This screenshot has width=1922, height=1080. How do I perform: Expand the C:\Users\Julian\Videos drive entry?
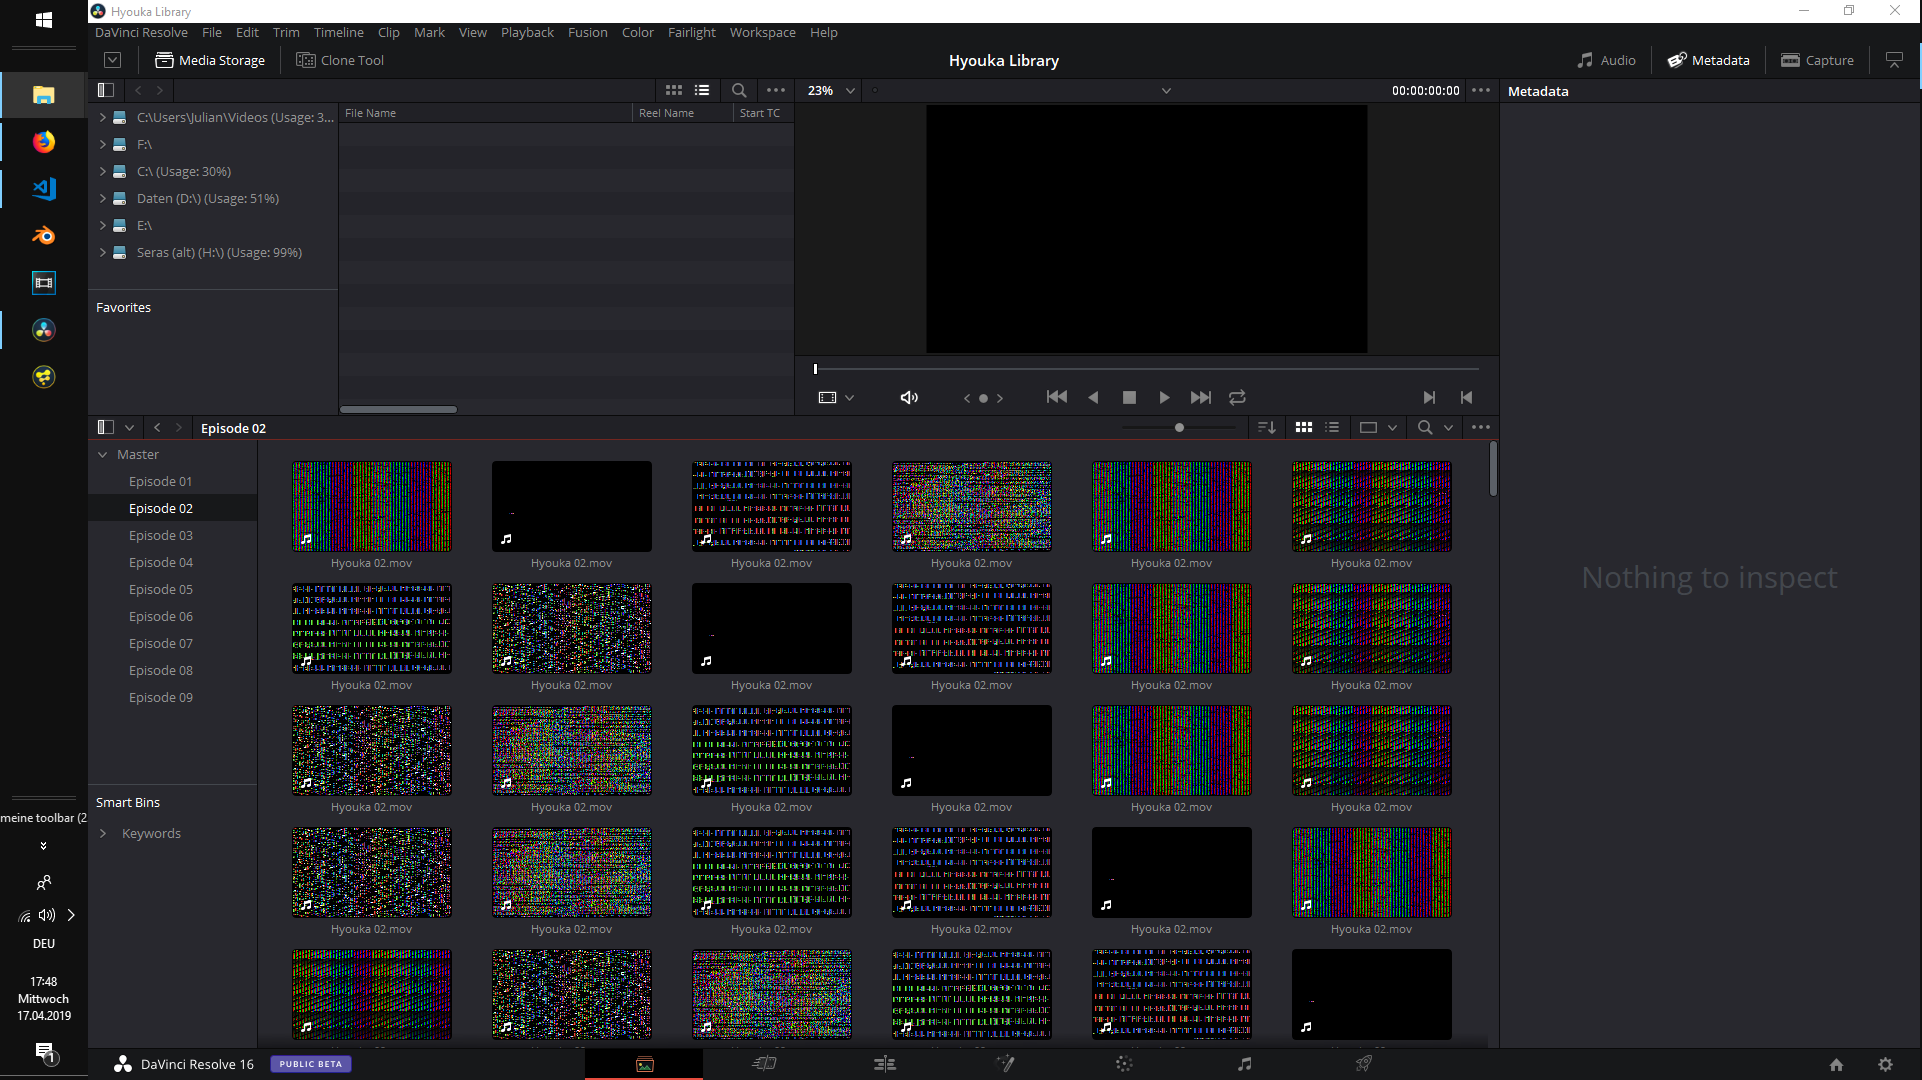pyautogui.click(x=102, y=117)
